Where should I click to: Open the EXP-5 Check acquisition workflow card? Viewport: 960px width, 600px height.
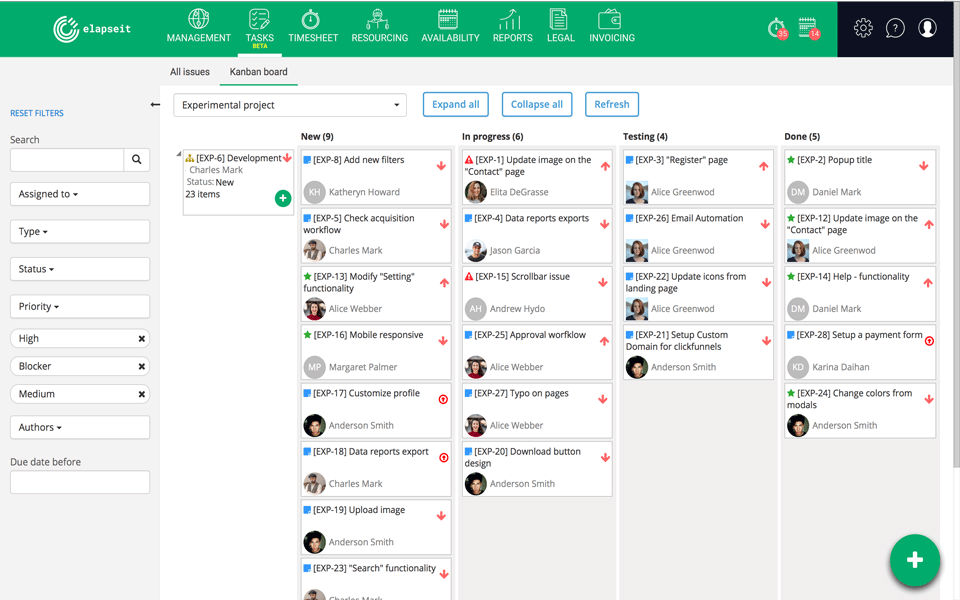(376, 236)
